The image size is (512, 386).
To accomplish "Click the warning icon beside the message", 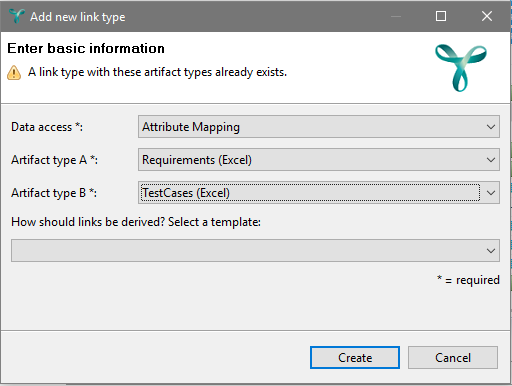I will [14, 72].
